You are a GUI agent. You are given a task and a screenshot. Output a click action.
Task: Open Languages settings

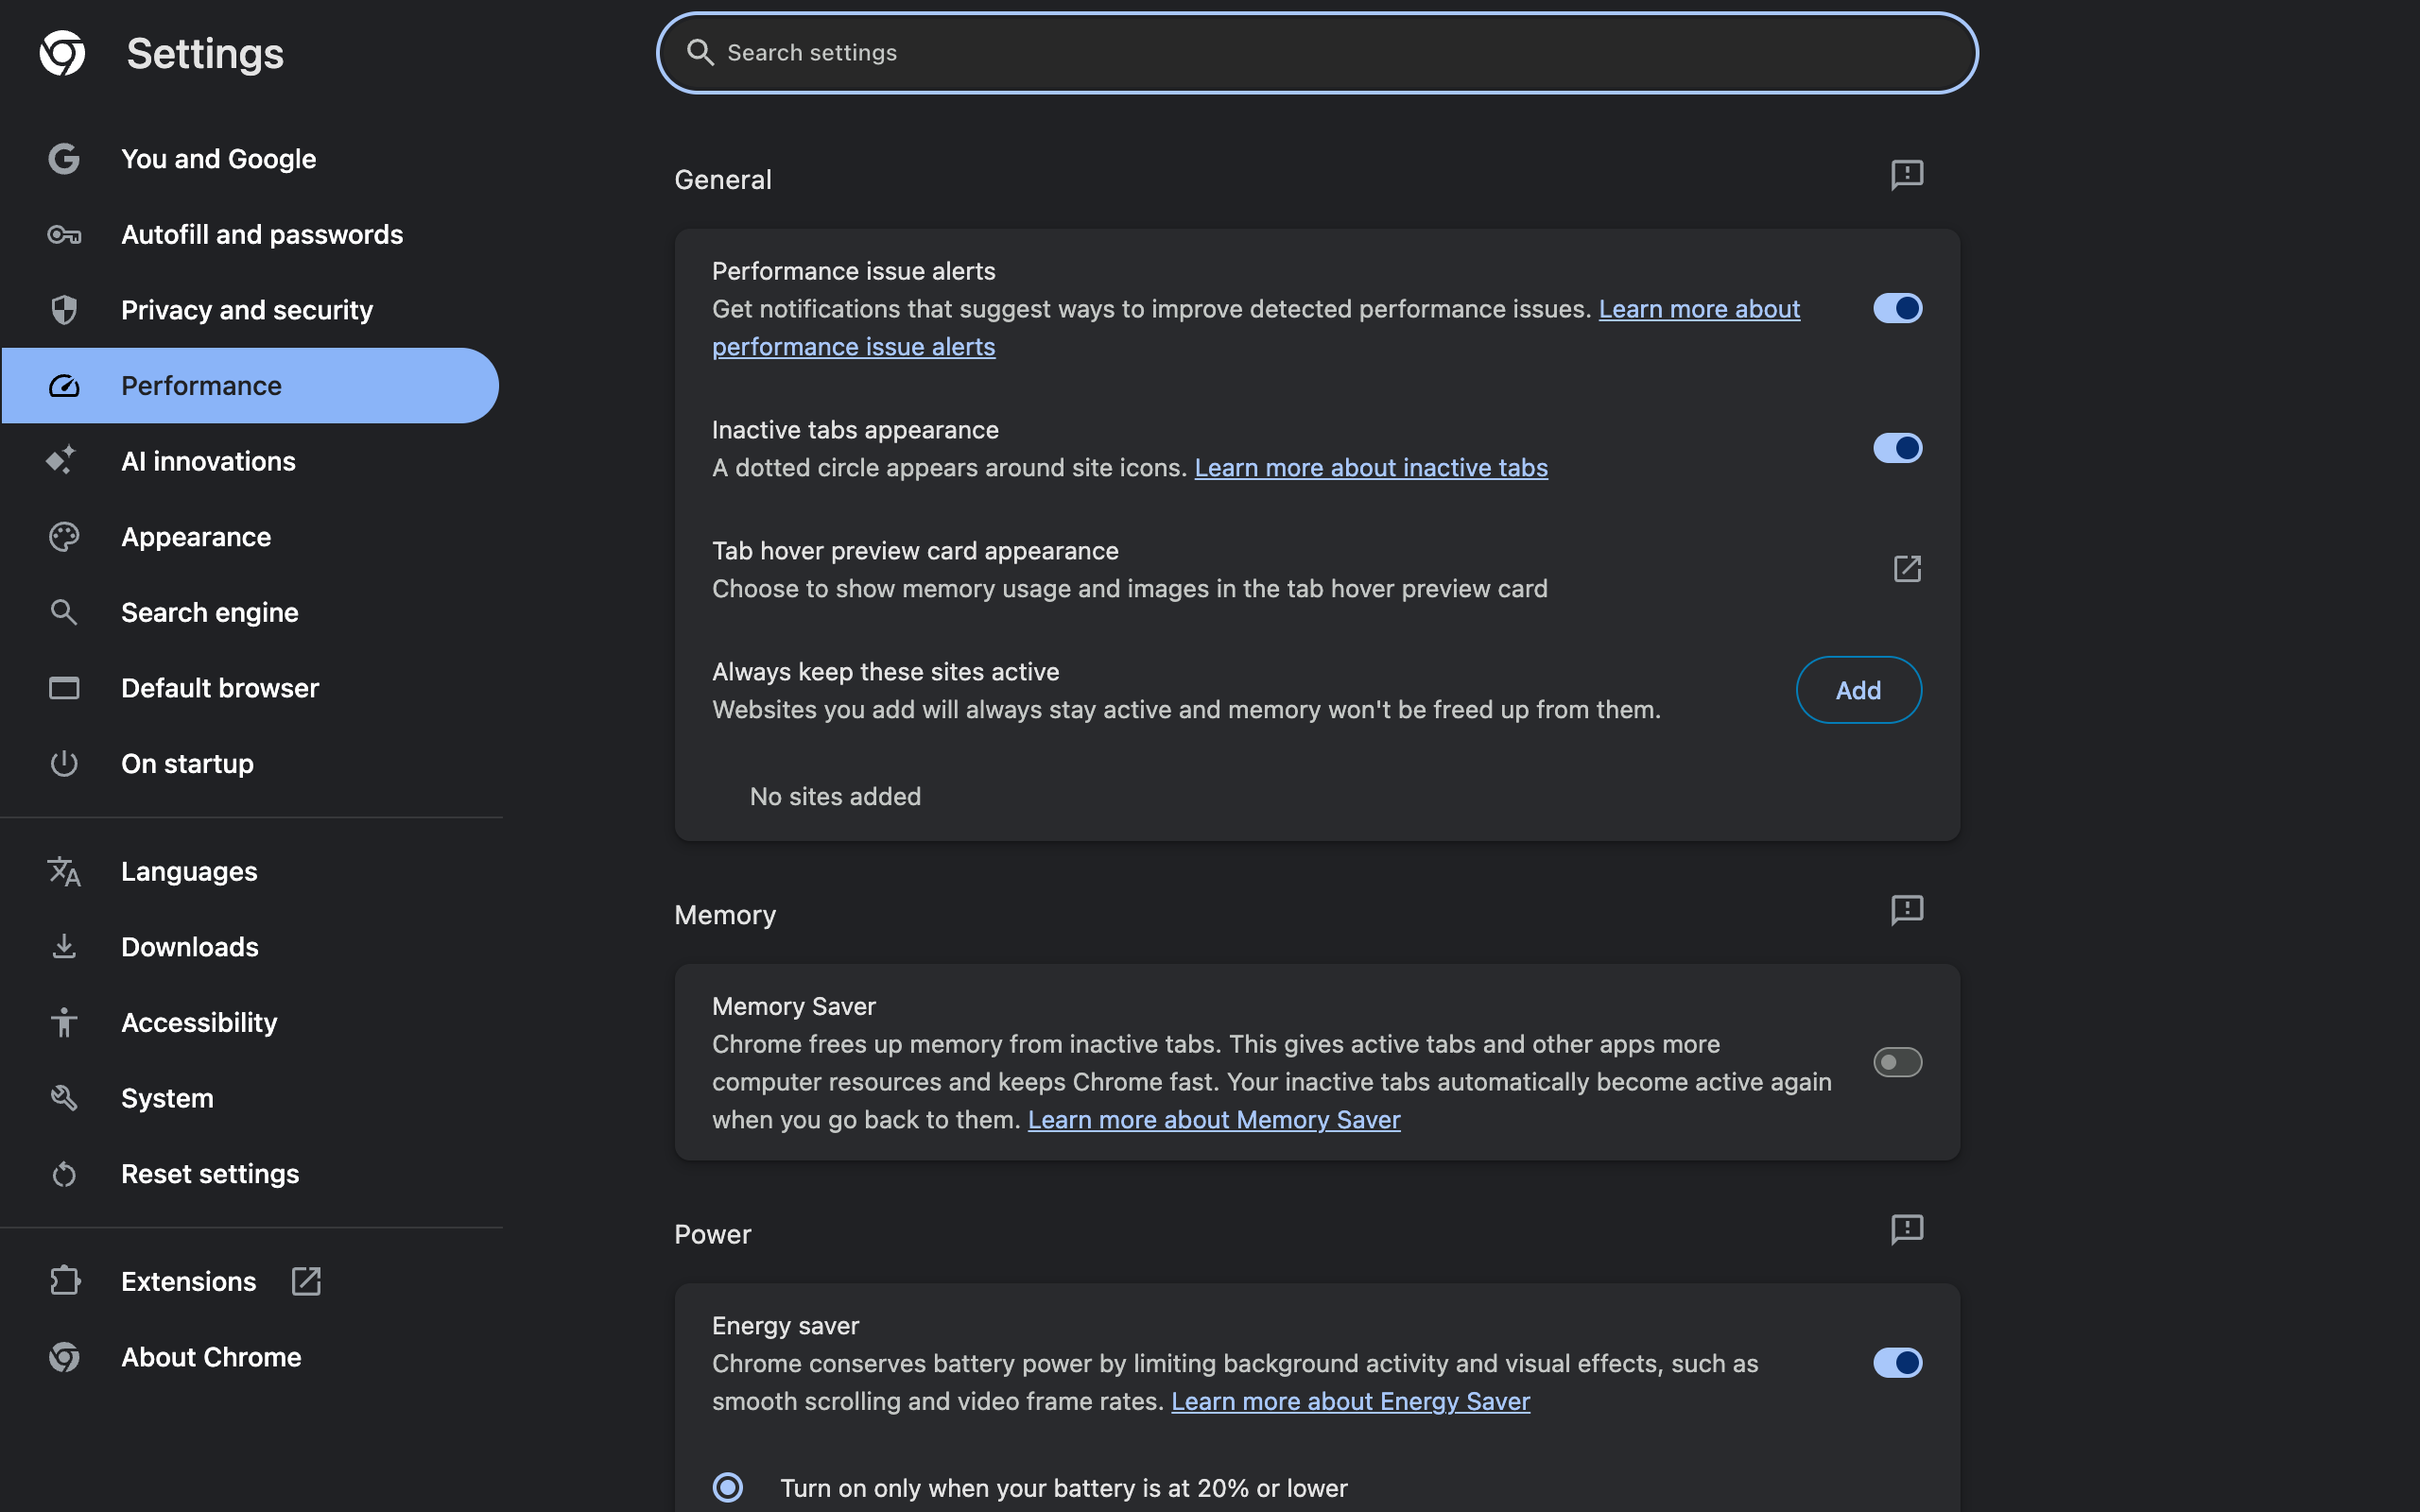coord(250,872)
